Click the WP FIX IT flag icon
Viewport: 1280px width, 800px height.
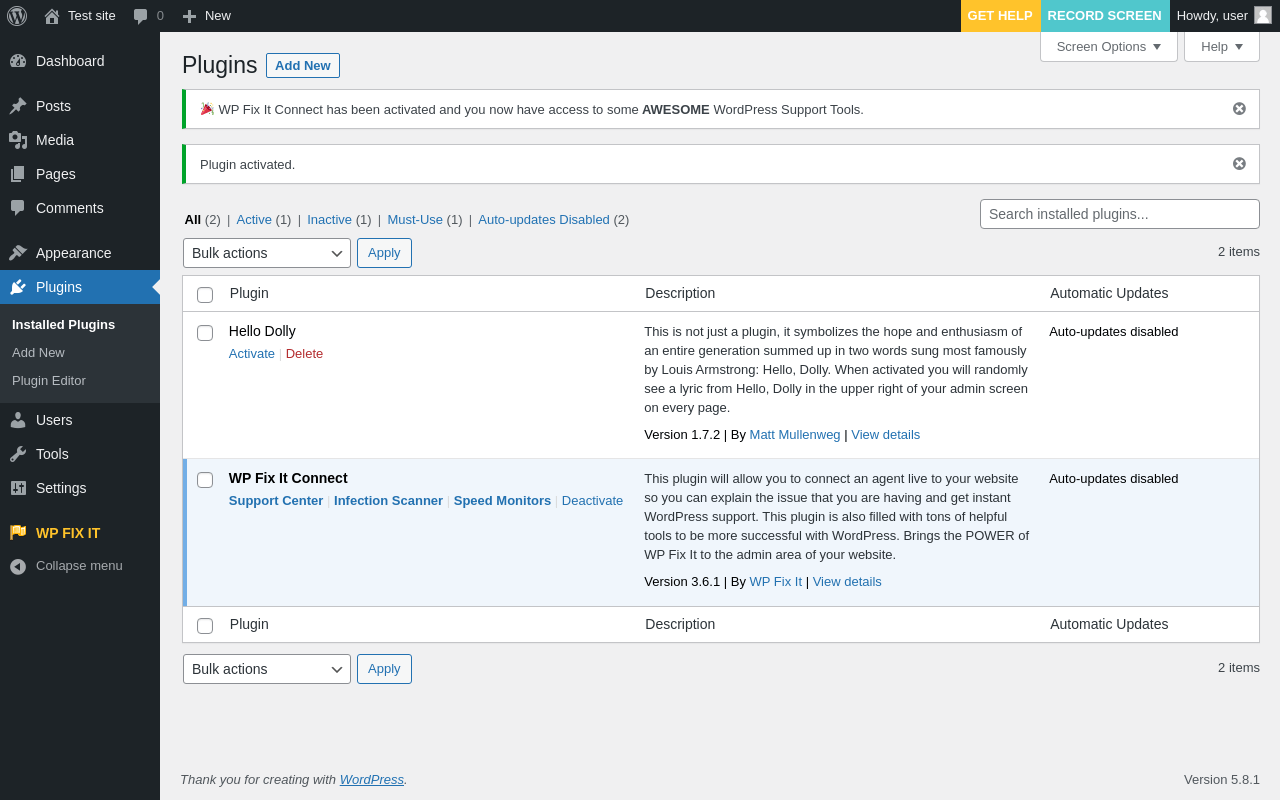[x=18, y=533]
